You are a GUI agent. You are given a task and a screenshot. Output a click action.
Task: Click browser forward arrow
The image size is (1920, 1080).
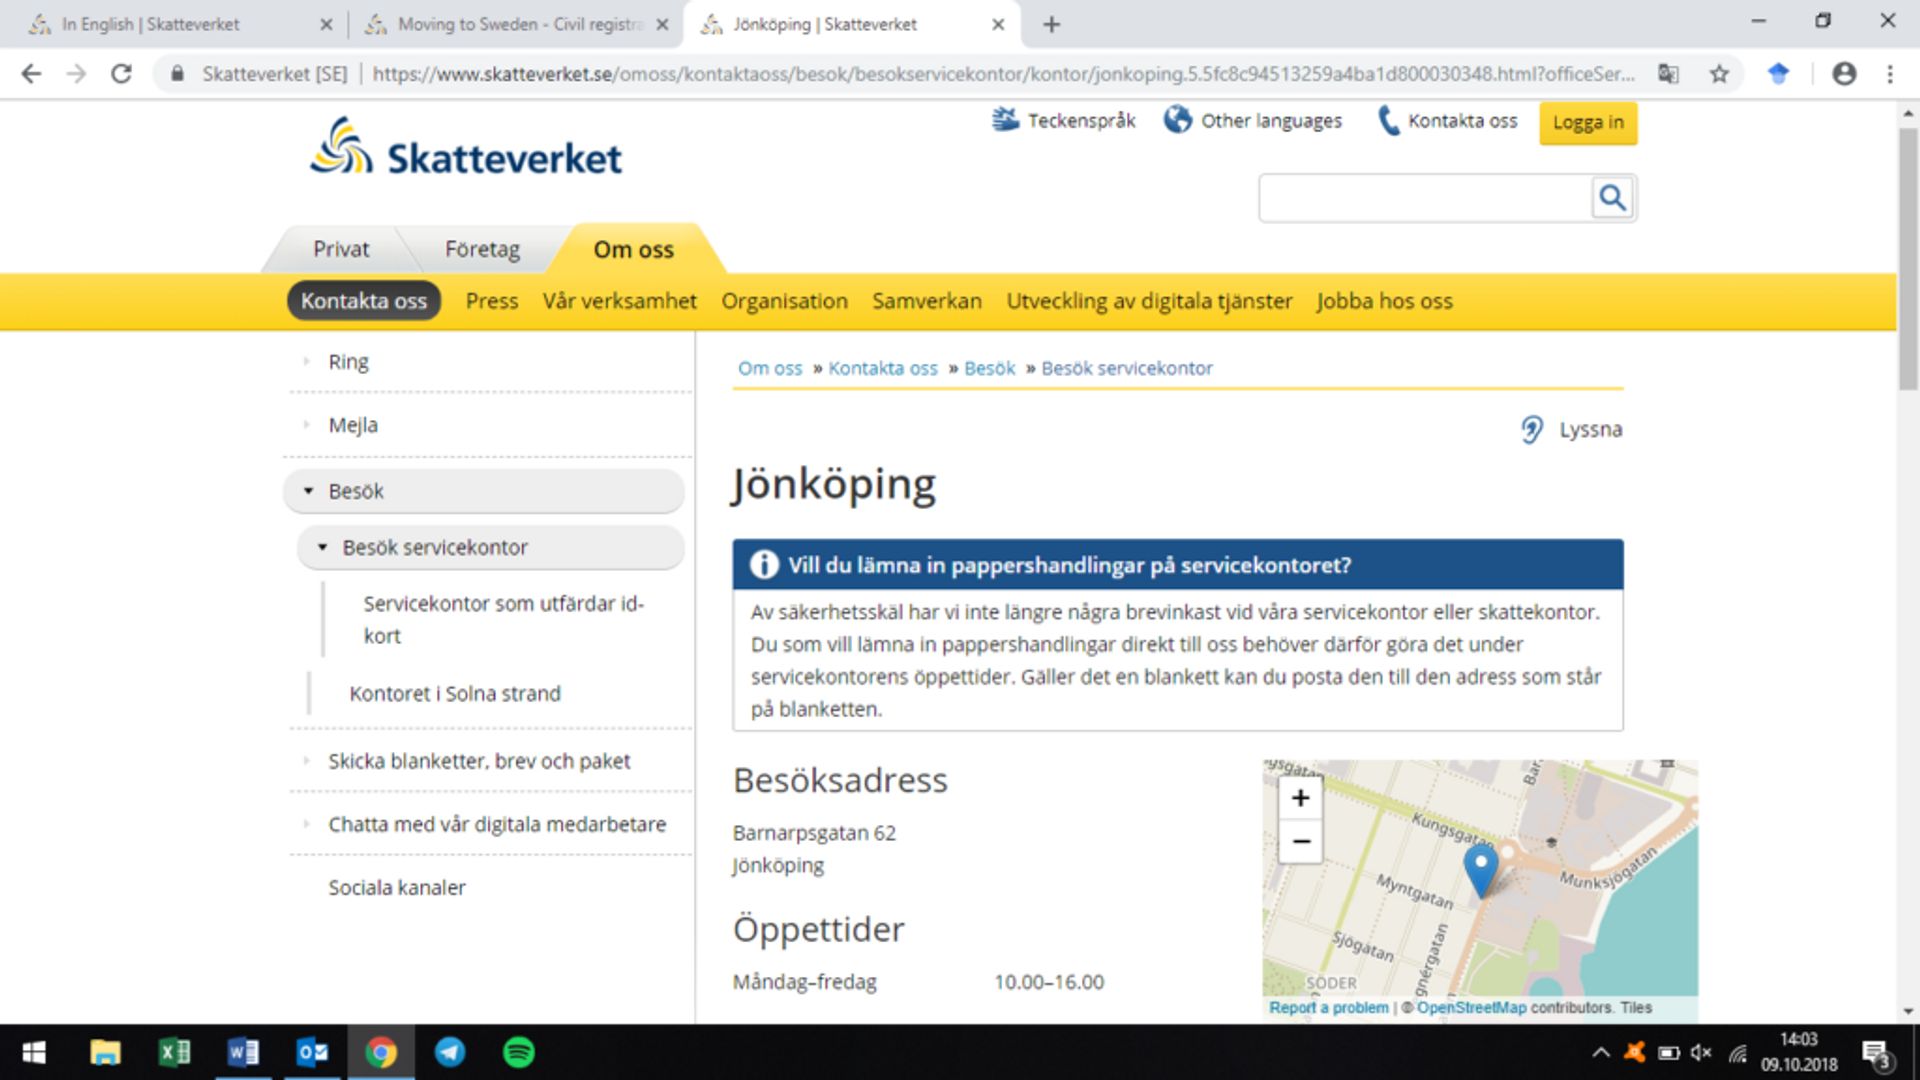[76, 73]
